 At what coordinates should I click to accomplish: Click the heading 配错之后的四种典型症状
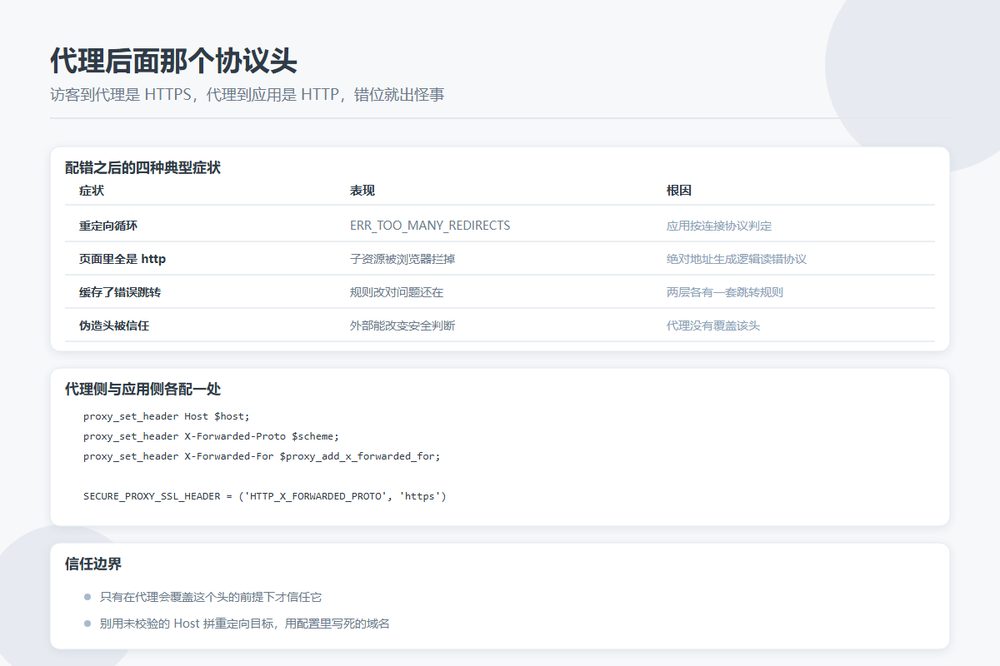point(143,168)
